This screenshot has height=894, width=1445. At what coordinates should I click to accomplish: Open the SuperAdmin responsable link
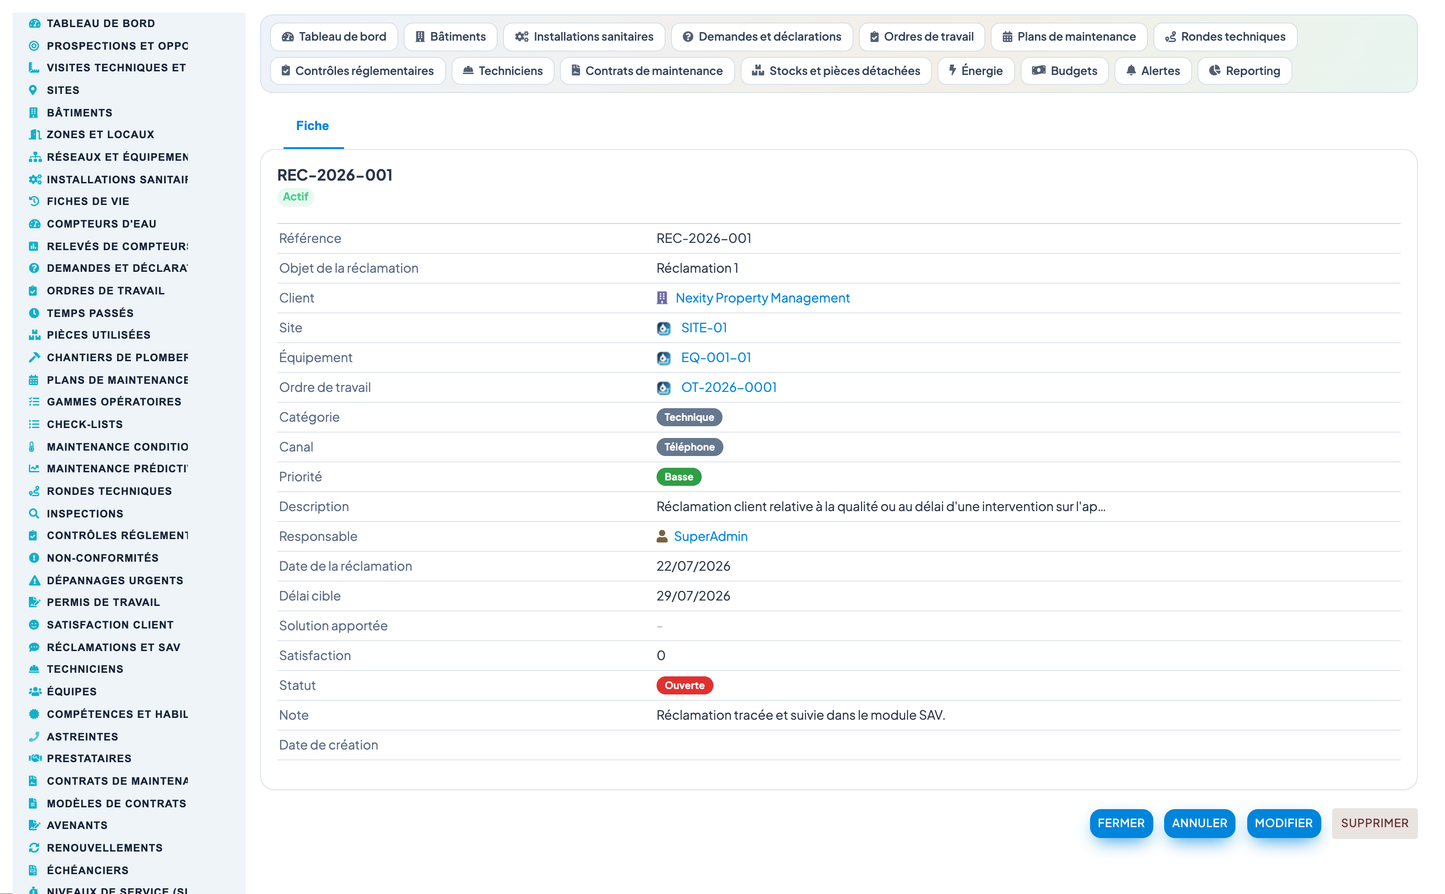(x=711, y=537)
